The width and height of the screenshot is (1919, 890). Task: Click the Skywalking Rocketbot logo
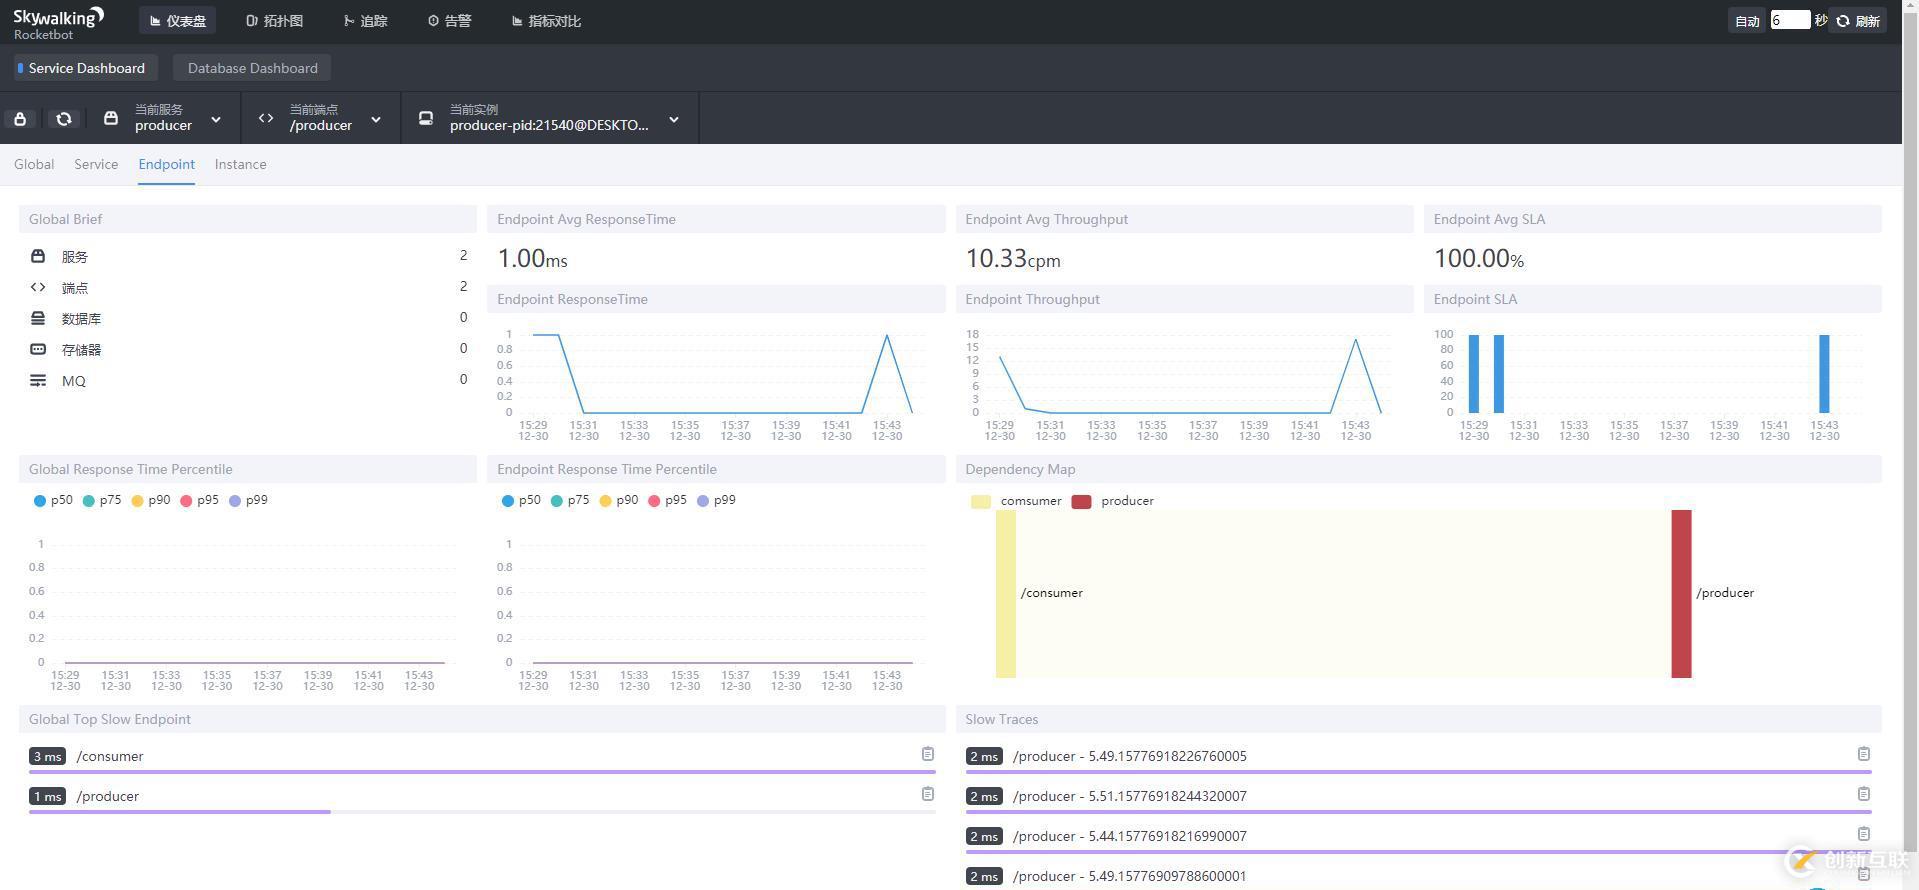pyautogui.click(x=58, y=22)
